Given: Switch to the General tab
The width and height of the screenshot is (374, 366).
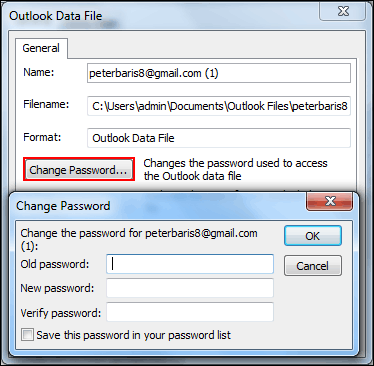Looking at the screenshot, I should tap(41, 48).
